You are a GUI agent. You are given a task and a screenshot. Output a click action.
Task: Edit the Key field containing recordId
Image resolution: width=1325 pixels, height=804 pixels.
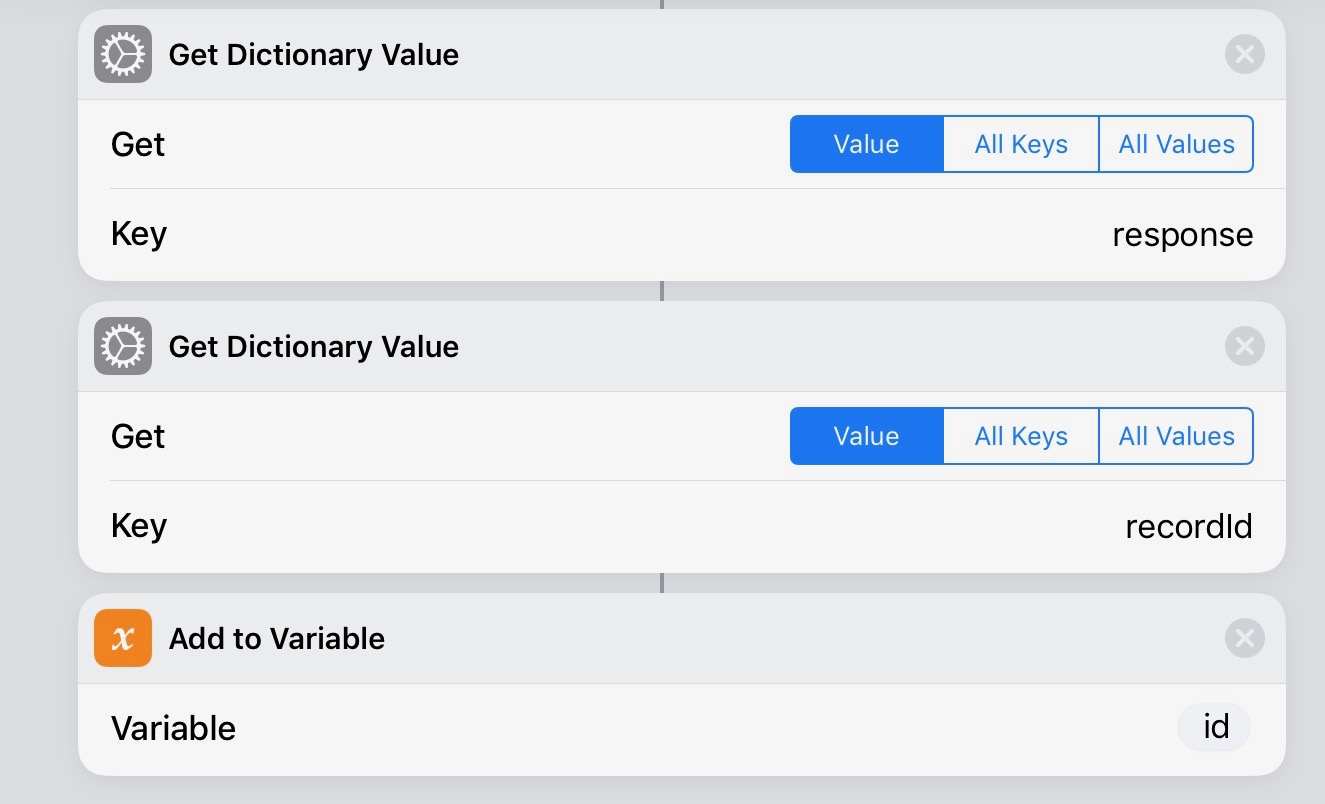1188,526
